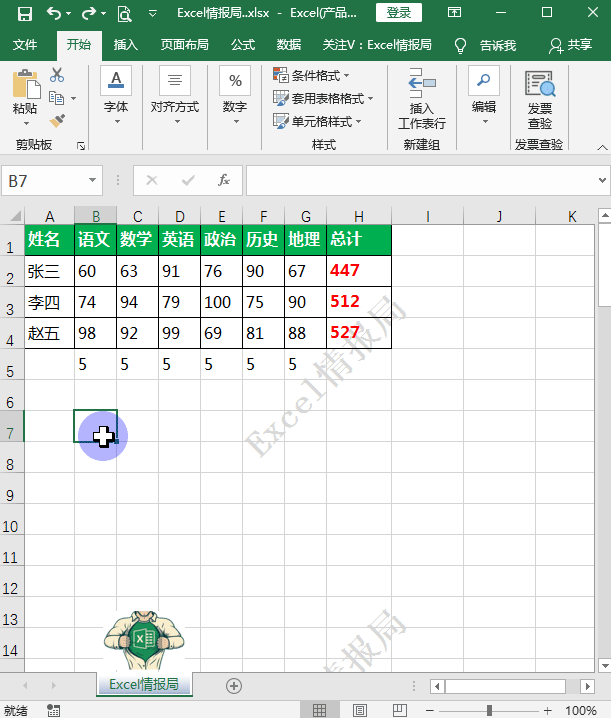Switch to the 插入 tab

[x=125, y=45]
